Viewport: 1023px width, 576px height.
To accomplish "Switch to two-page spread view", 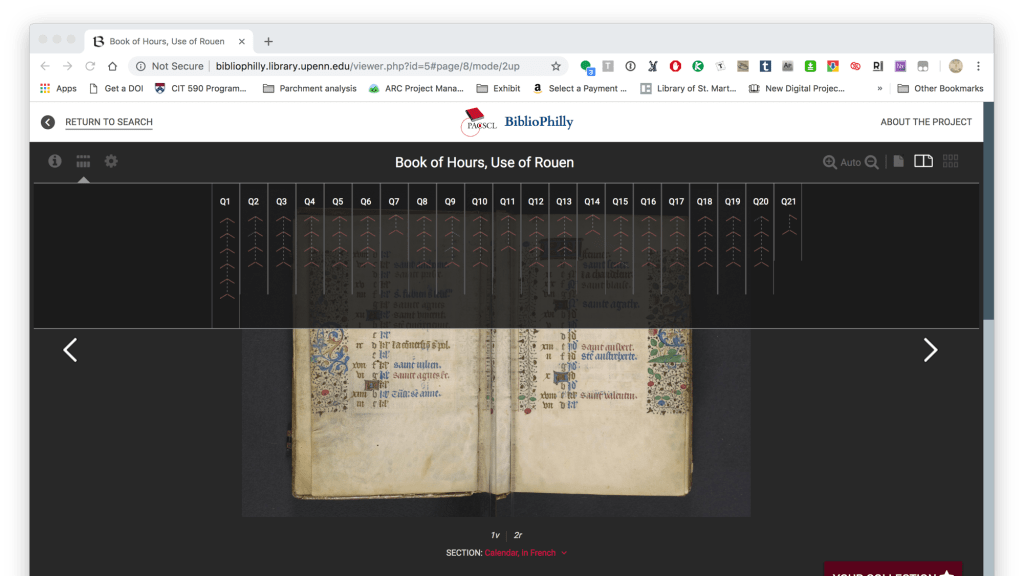I will (x=923, y=162).
